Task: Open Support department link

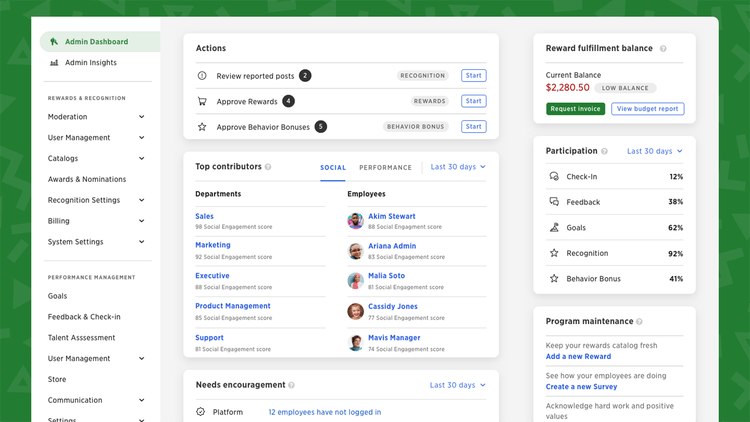Action: point(210,338)
